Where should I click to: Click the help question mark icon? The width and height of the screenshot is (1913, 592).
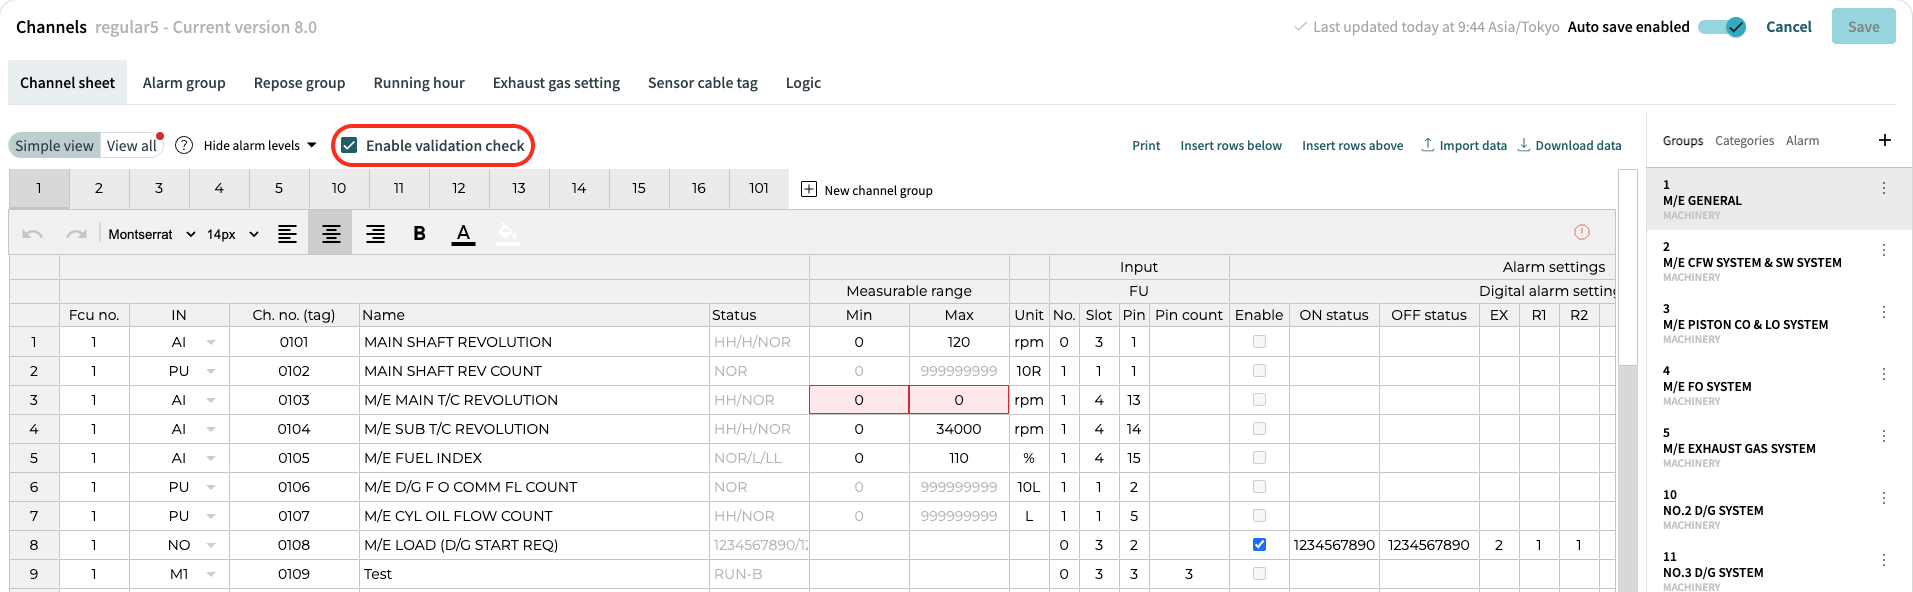pyautogui.click(x=184, y=145)
